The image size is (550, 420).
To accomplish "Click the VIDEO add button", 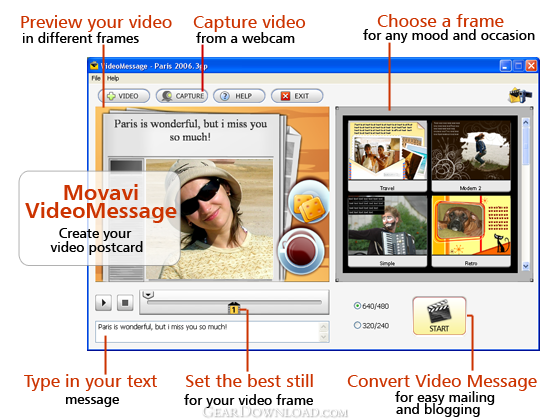I will click(124, 96).
